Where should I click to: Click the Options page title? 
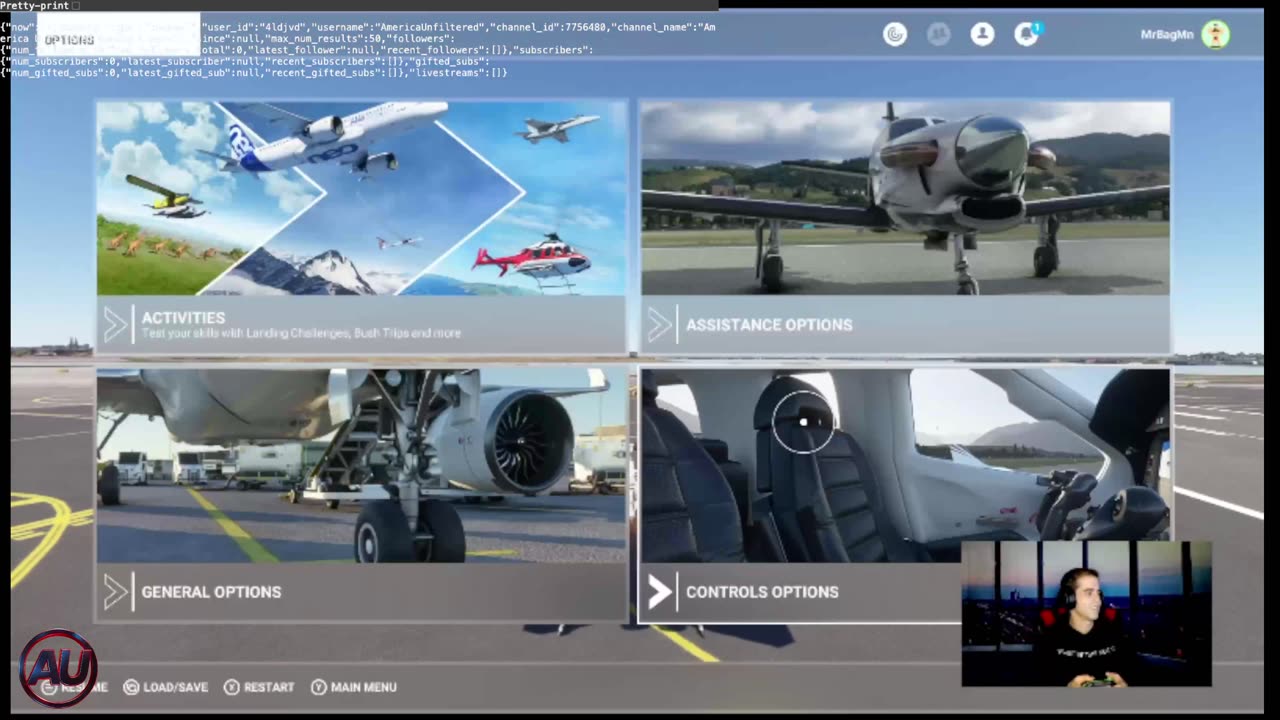tap(69, 40)
